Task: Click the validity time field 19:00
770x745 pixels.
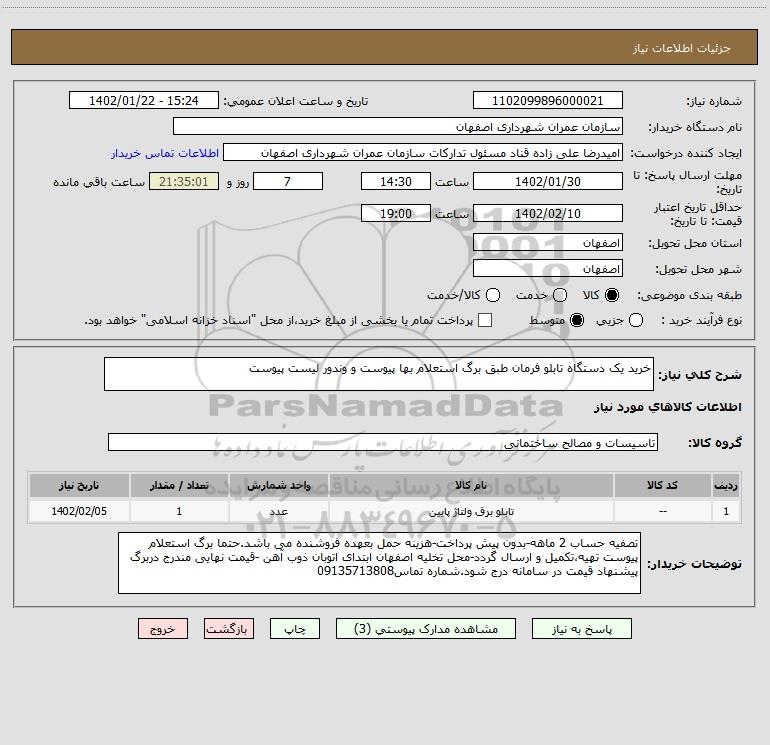Action: [396, 213]
